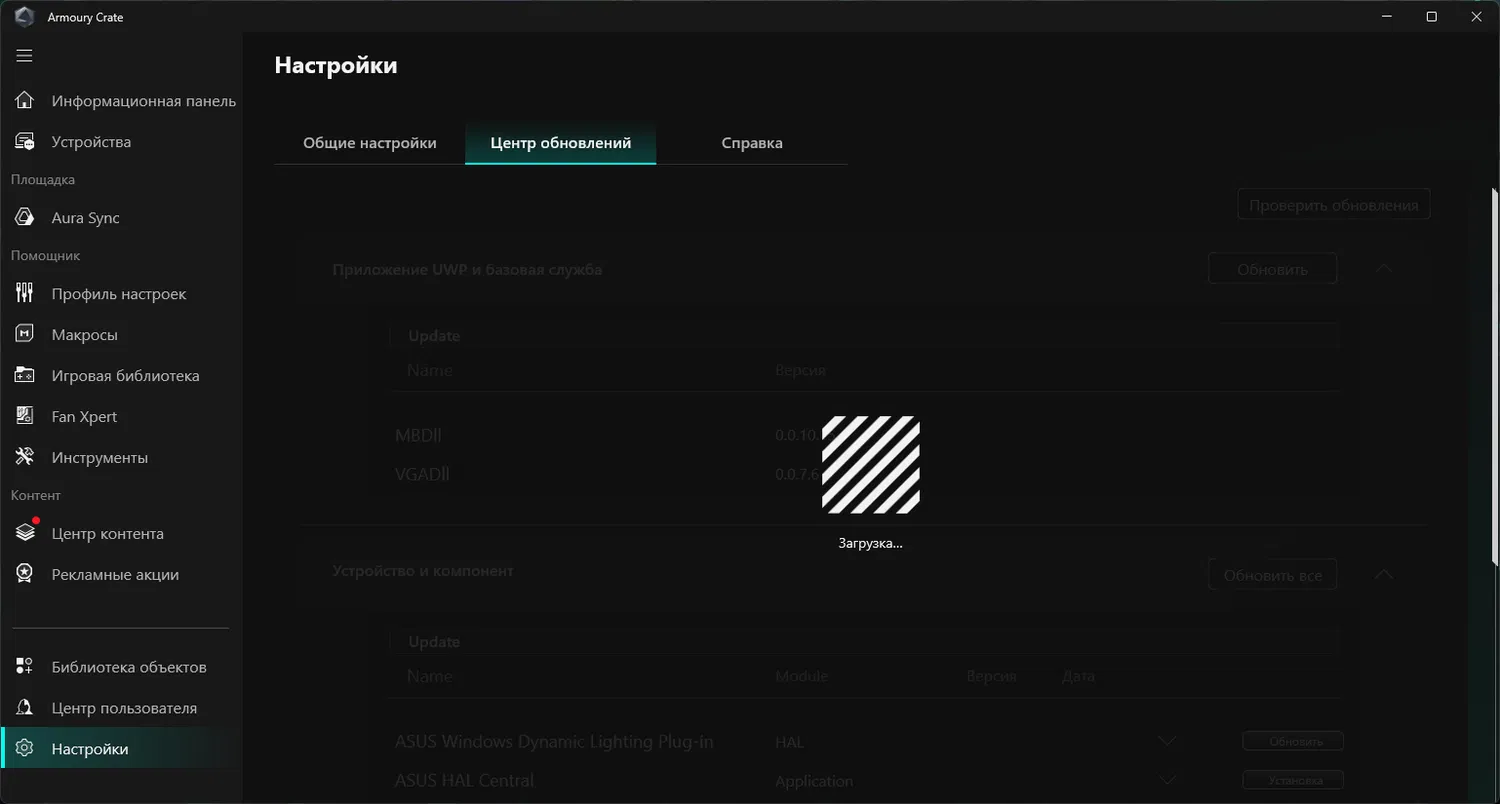Image resolution: width=1500 pixels, height=804 pixels.
Task: Select the Центр обновлений tab
Action: click(561, 143)
